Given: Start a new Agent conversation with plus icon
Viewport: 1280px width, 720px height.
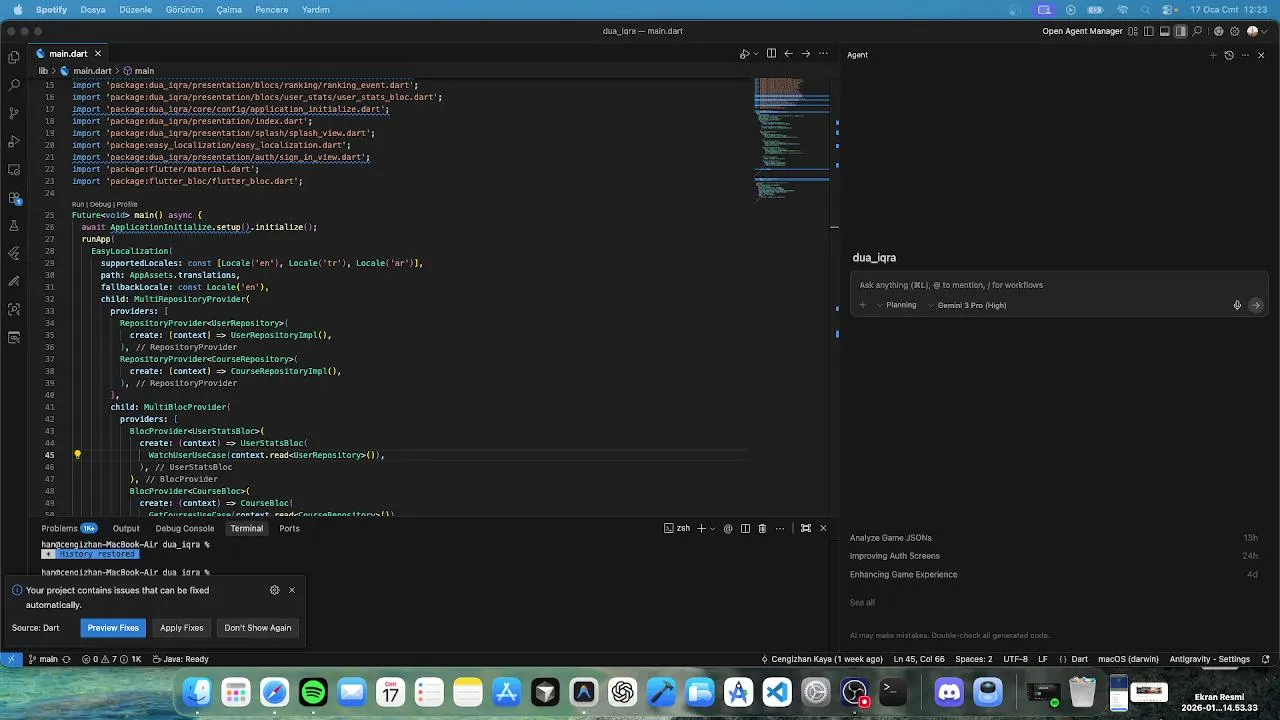Looking at the screenshot, I should [1213, 55].
